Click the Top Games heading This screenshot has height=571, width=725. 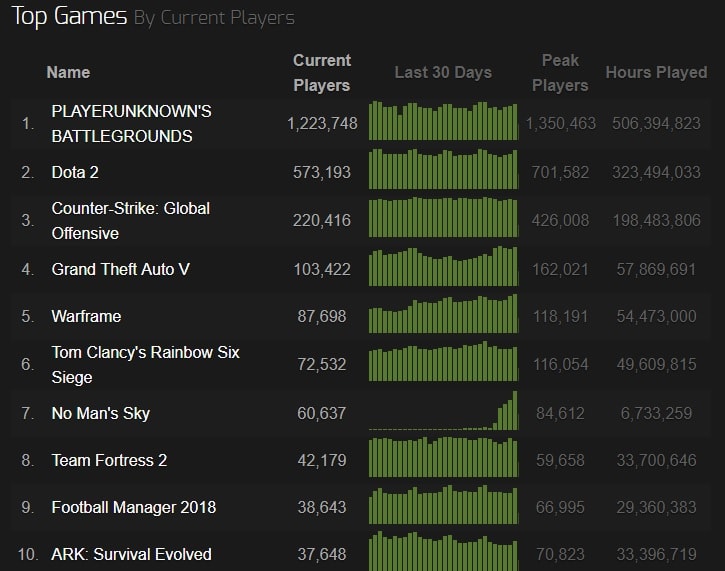tap(69, 17)
